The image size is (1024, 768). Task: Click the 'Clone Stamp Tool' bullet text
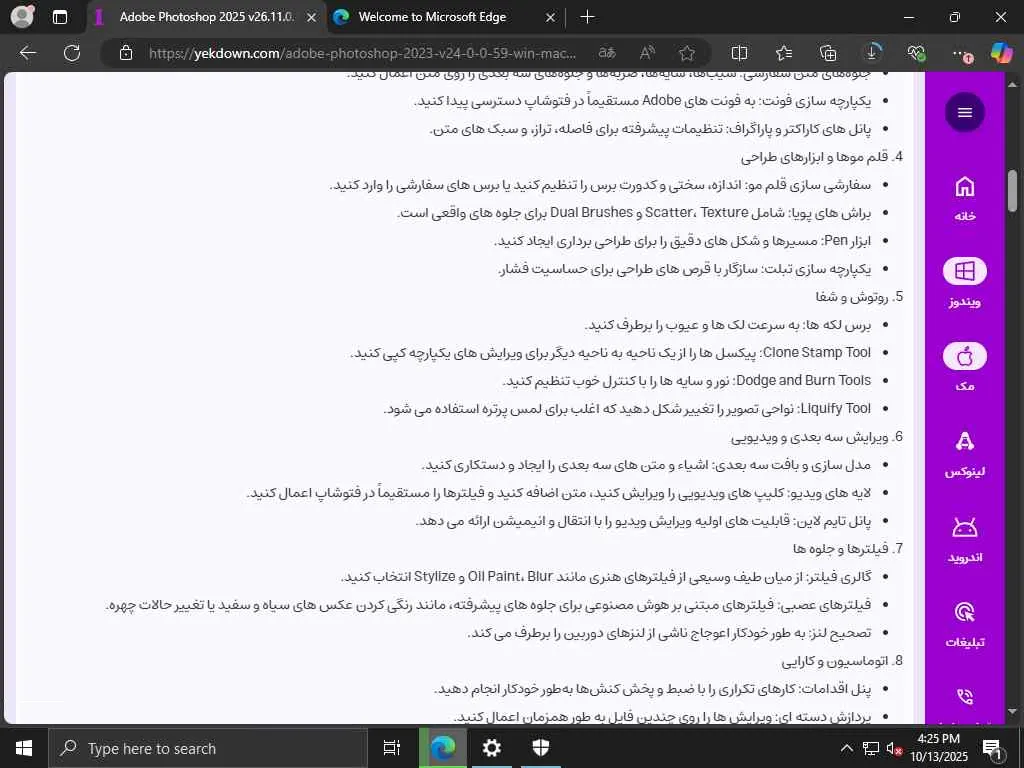pyautogui.click(x=611, y=353)
